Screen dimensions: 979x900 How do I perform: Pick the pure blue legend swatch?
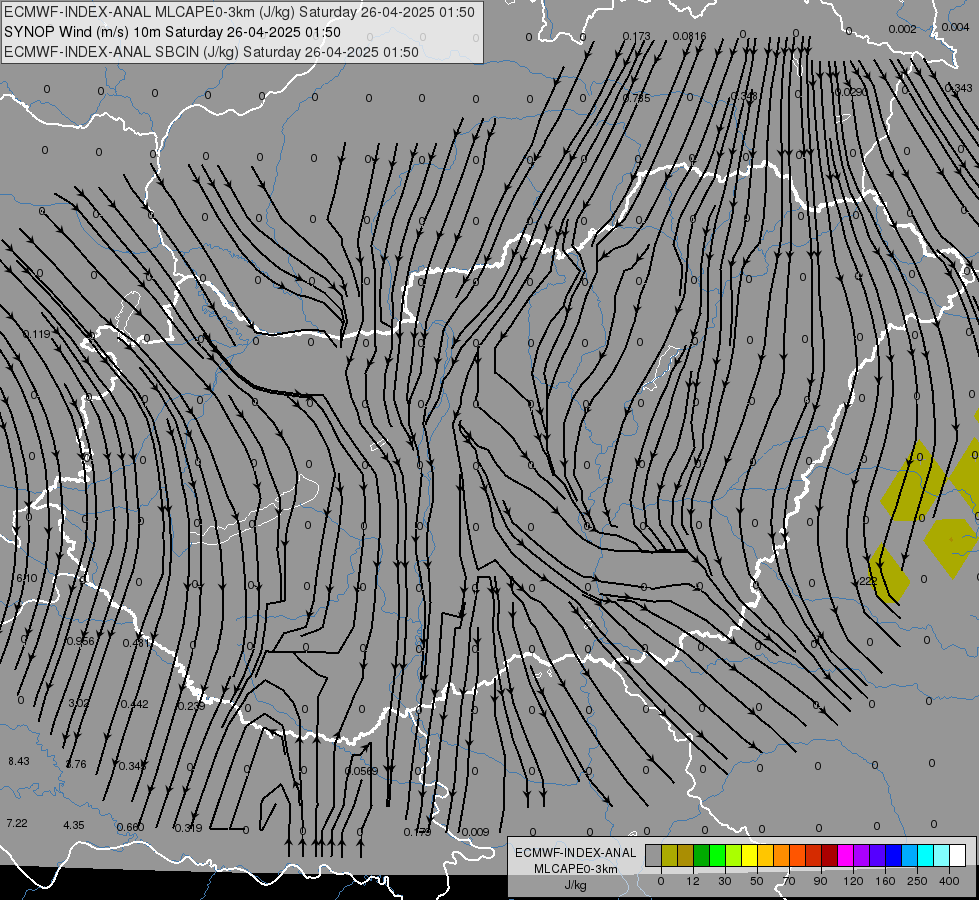[x=893, y=855]
